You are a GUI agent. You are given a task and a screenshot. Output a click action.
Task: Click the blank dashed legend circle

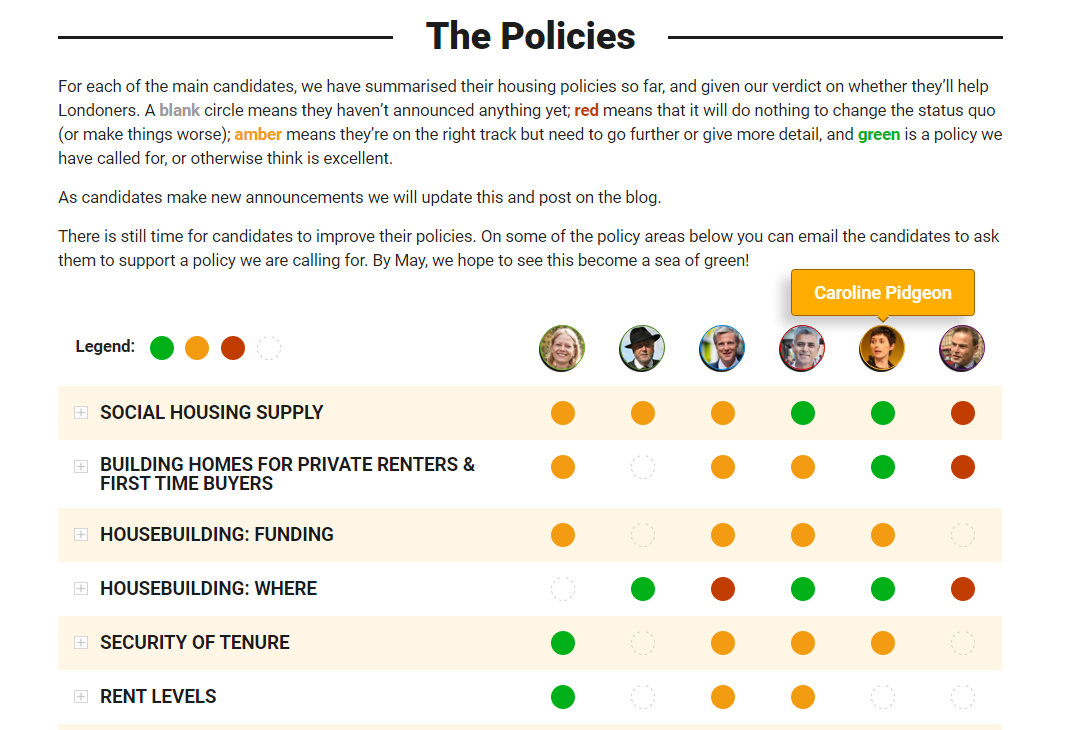pyautogui.click(x=269, y=348)
